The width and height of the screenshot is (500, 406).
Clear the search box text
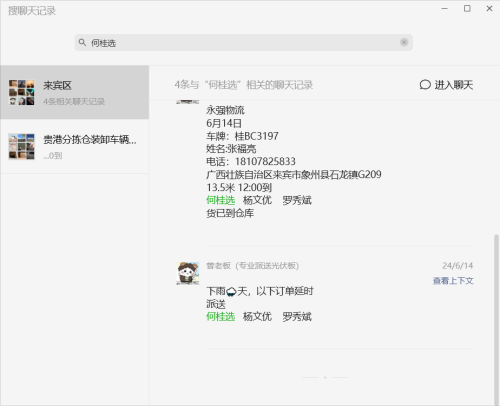pos(404,42)
